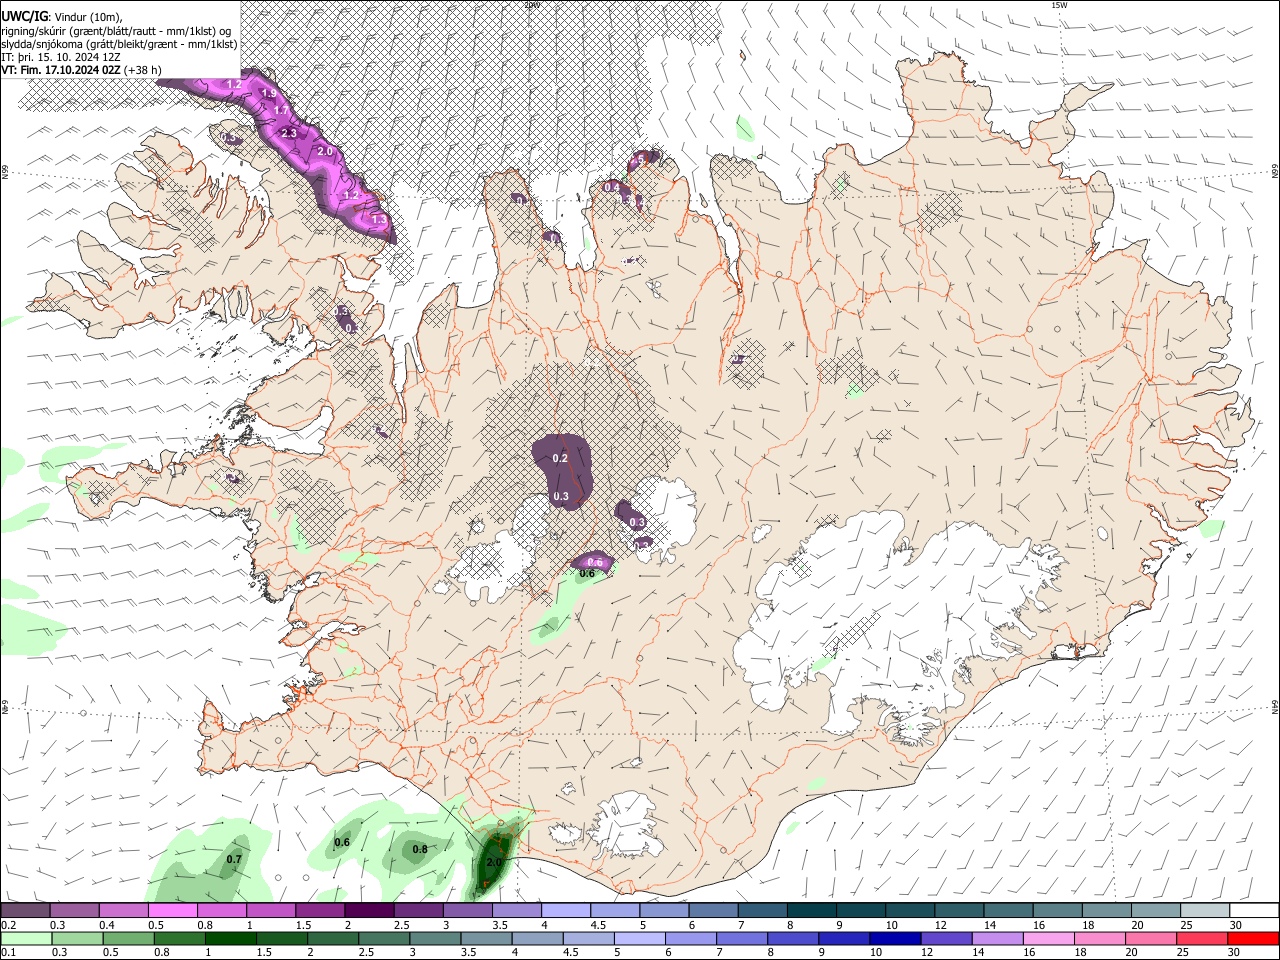Click the dark navy swatch between 10 and 12
The image size is (1280, 960).
click(x=893, y=938)
